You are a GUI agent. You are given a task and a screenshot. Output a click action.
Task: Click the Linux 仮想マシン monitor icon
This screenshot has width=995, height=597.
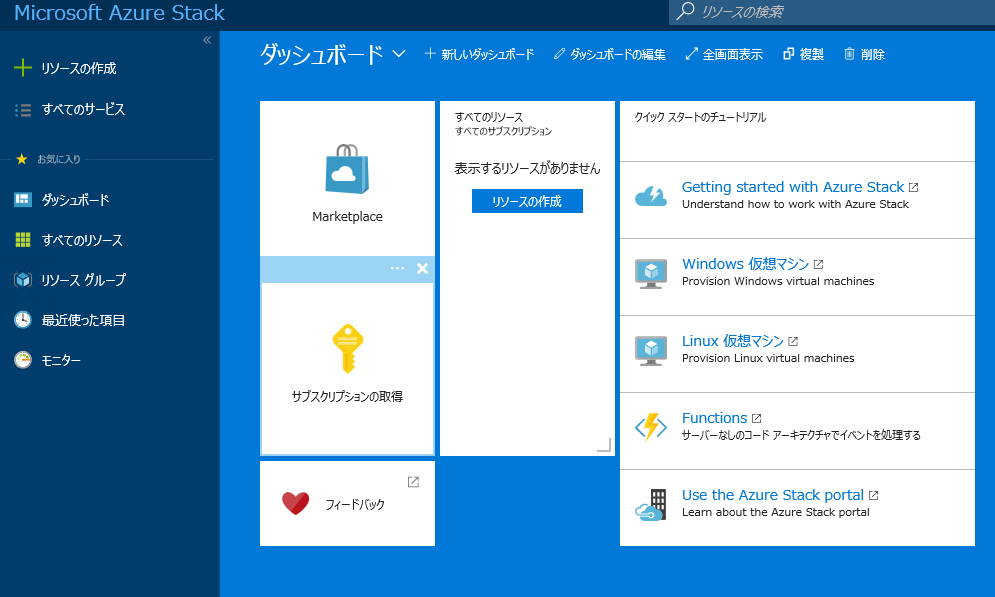[x=651, y=350]
